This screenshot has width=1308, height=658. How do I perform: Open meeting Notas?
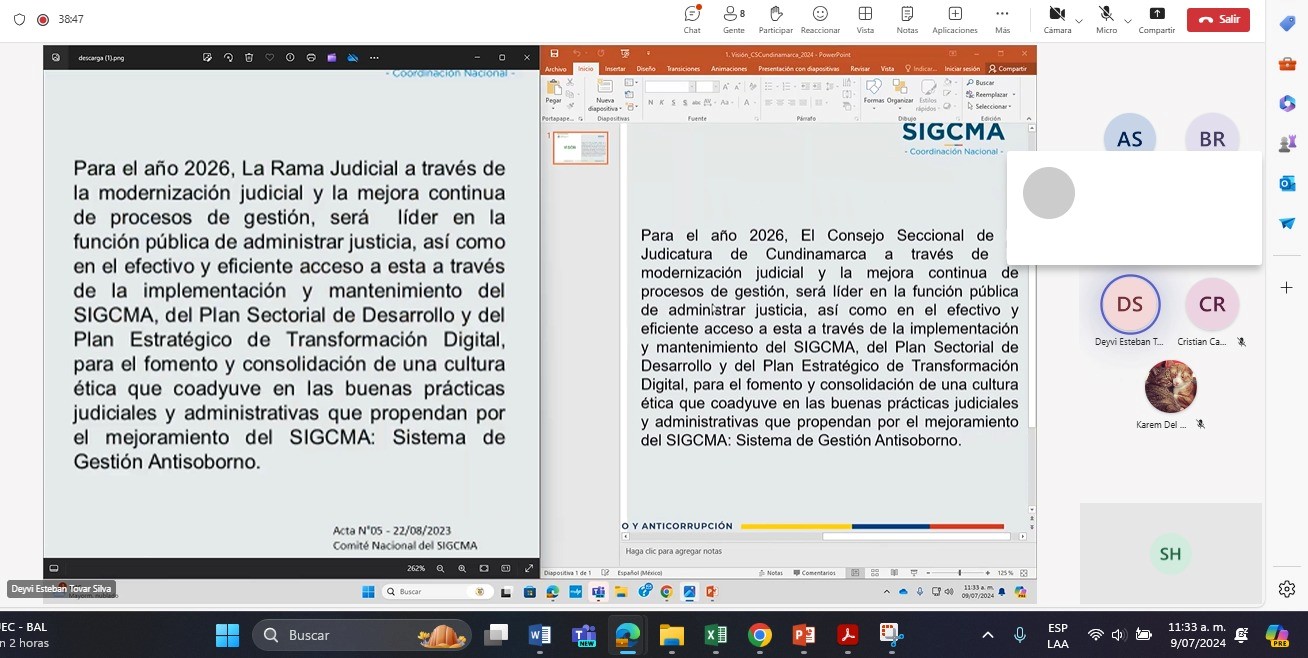tap(907, 20)
